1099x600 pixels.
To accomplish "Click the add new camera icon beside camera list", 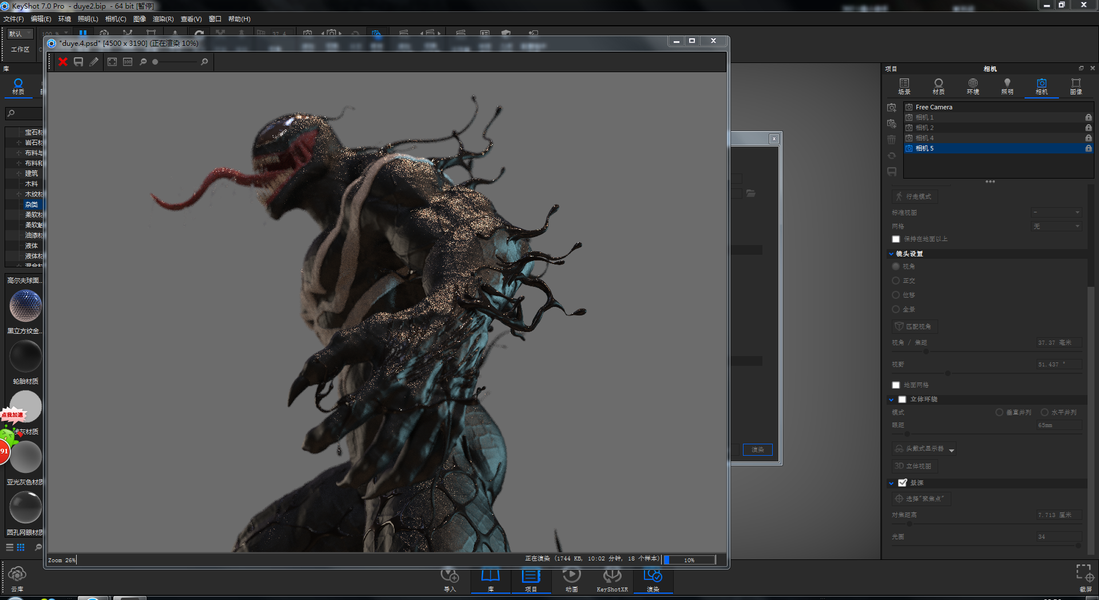I will pos(891,108).
